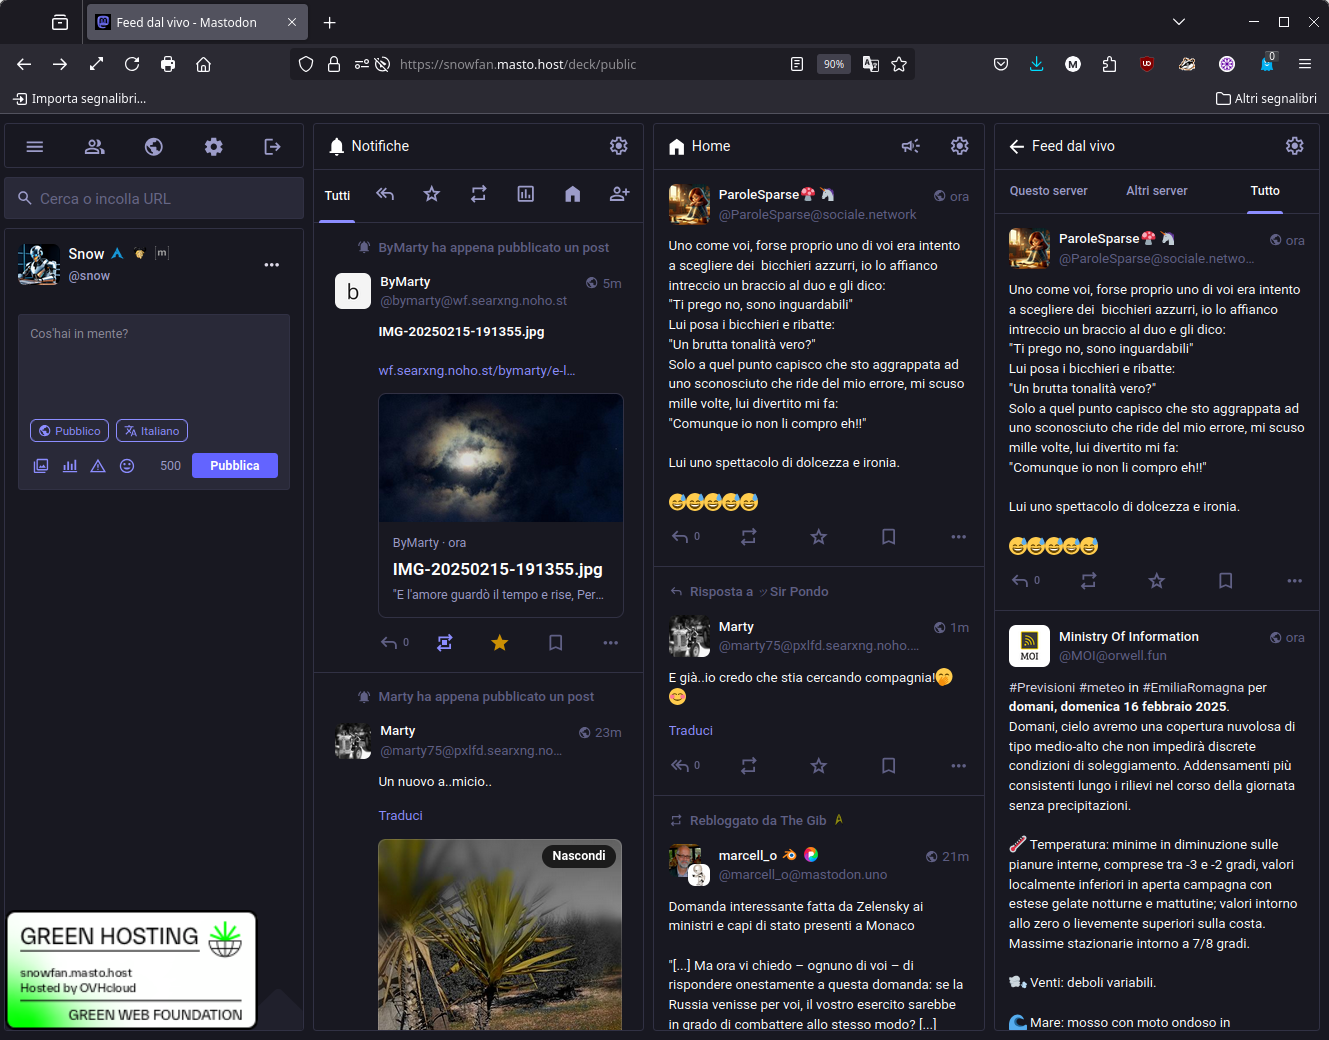Open more menu on Home ParoleSparse post

(x=959, y=537)
